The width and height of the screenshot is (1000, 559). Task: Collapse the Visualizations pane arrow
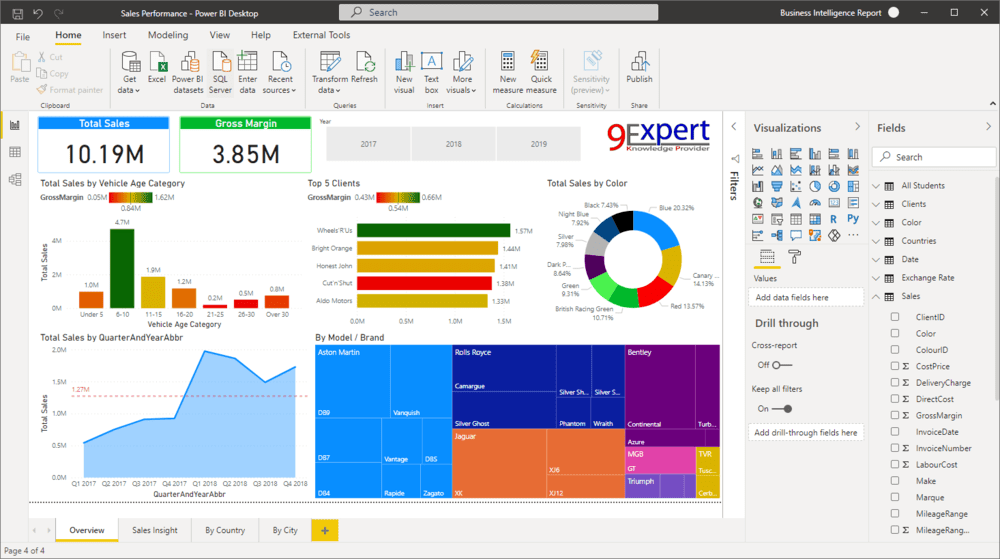point(857,127)
